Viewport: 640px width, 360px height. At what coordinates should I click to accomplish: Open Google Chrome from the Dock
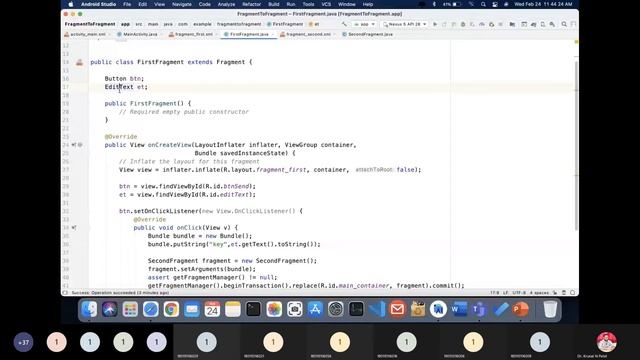171,309
